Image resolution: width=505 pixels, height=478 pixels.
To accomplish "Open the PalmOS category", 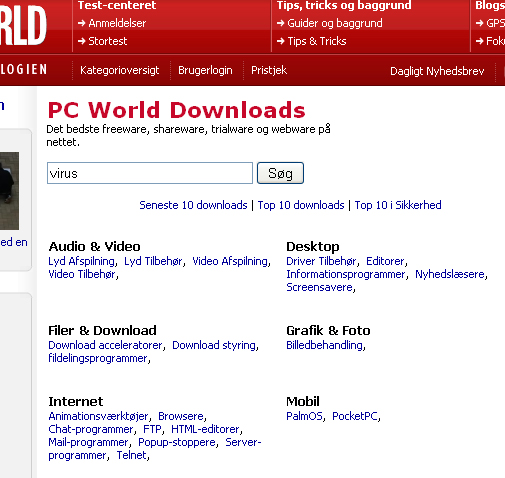I will tap(304, 416).
